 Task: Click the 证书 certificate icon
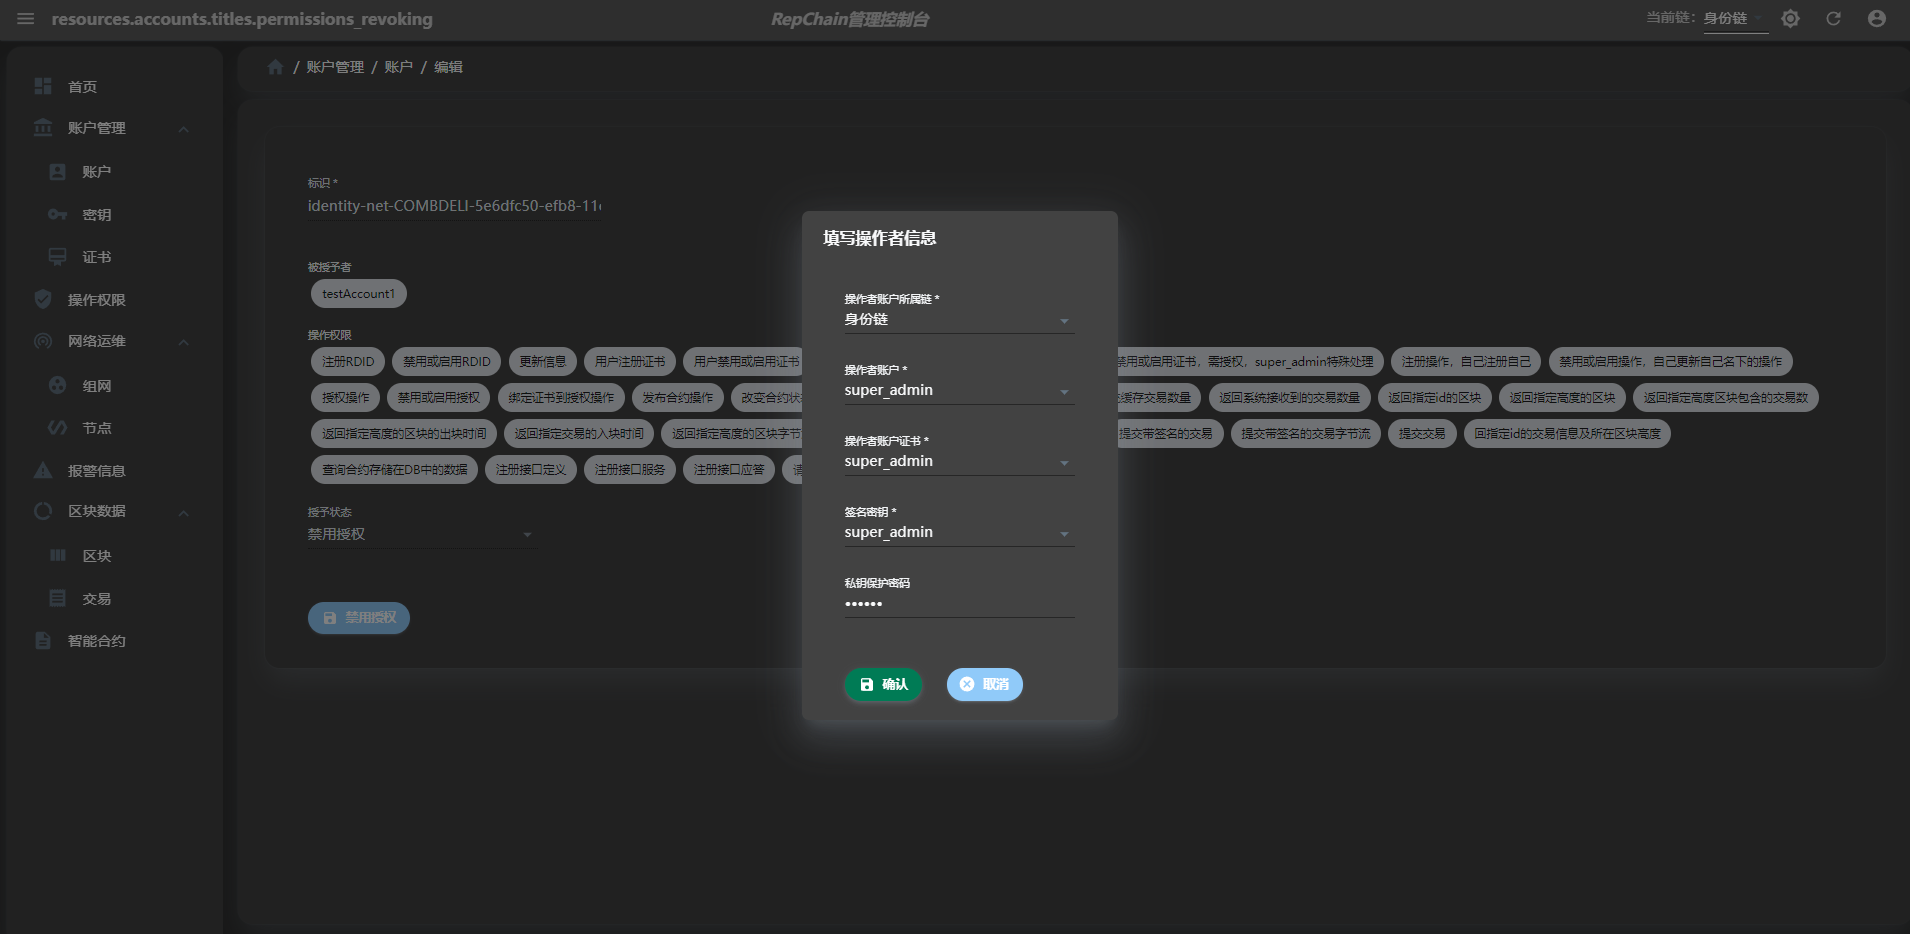click(58, 257)
